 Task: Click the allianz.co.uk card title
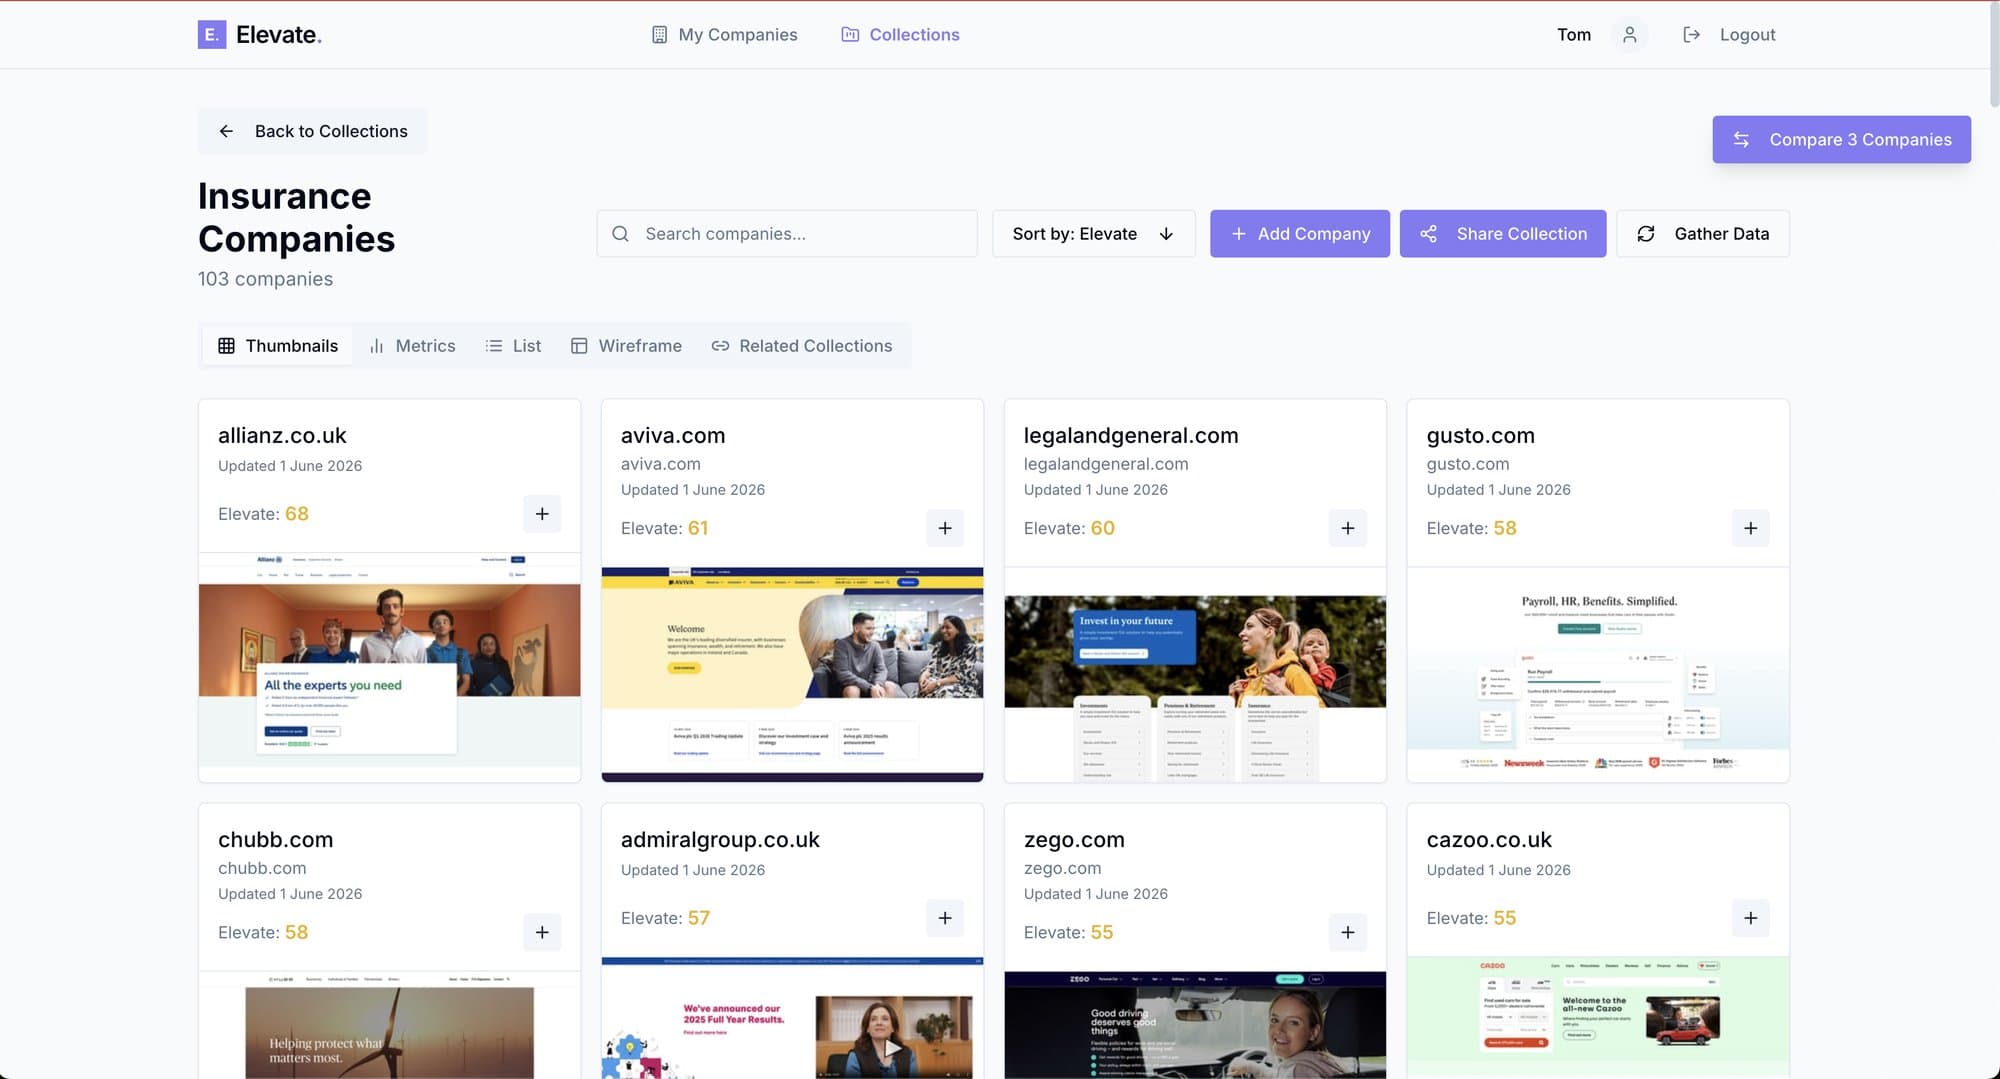tap(282, 436)
